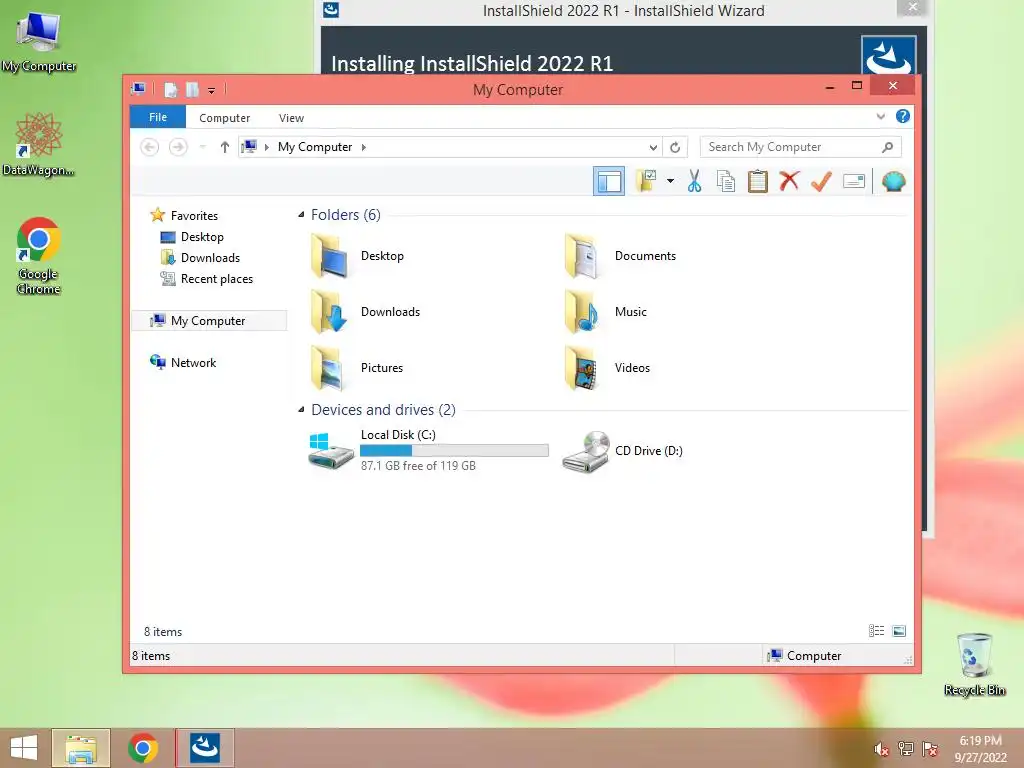
Task: Click the Local Disk C: usage bar
Action: (454, 451)
